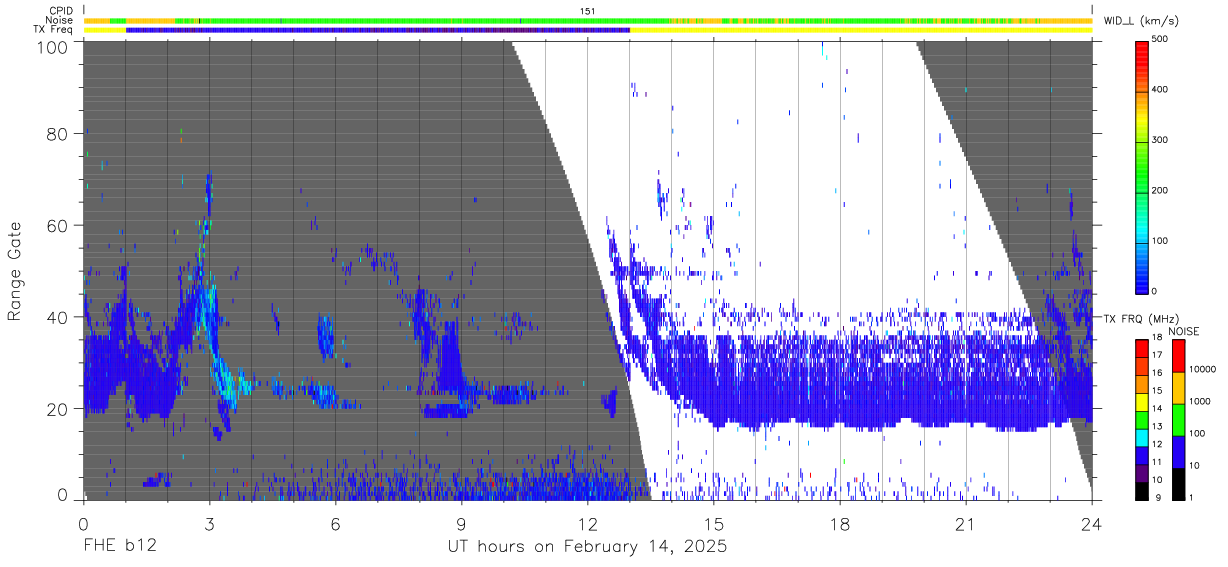This screenshot has width=1228, height=567.
Task: Click the 0 hour tick on time axis
Action: click(x=83, y=524)
